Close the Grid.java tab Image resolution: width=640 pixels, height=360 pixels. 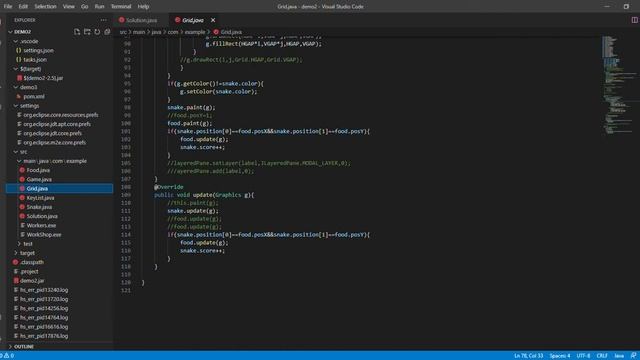click(213, 20)
